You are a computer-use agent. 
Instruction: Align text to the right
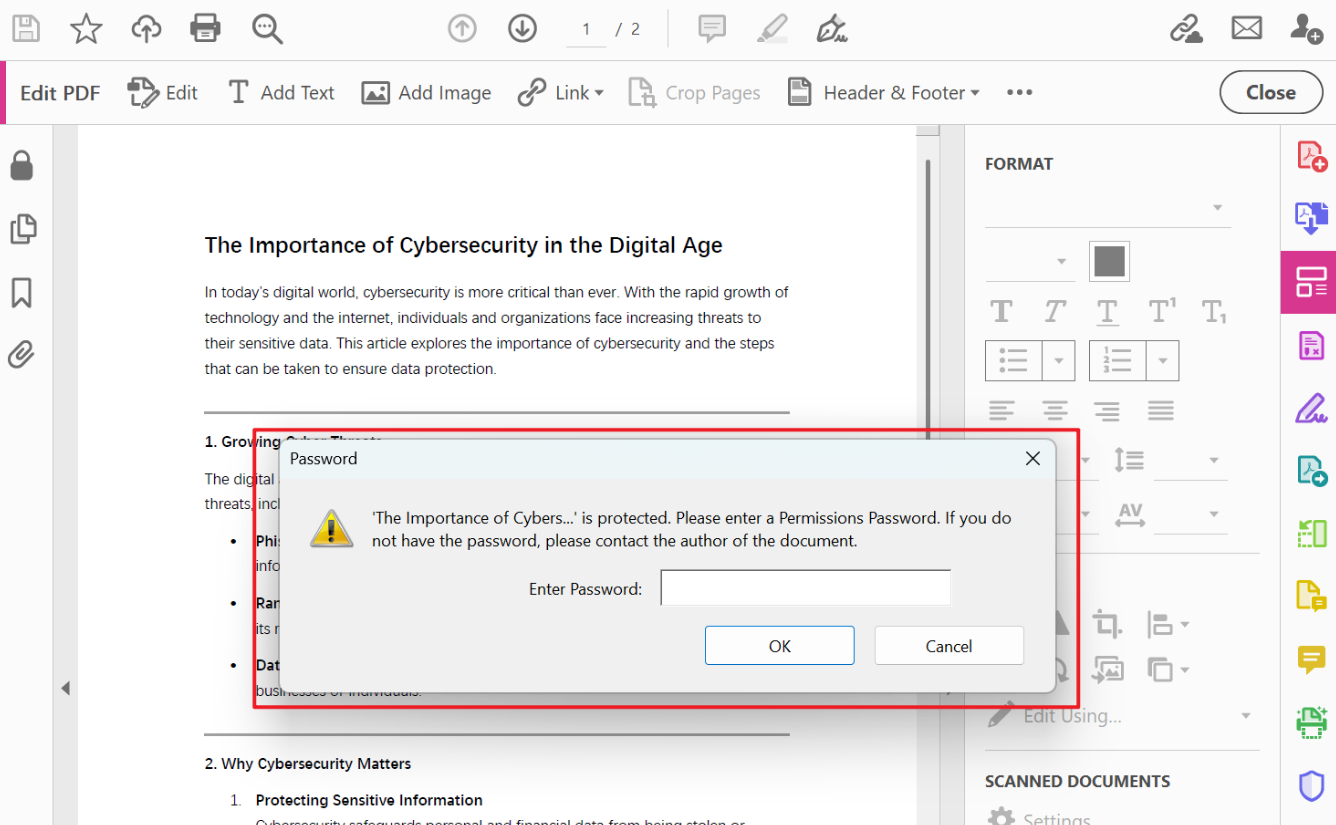coord(1107,410)
